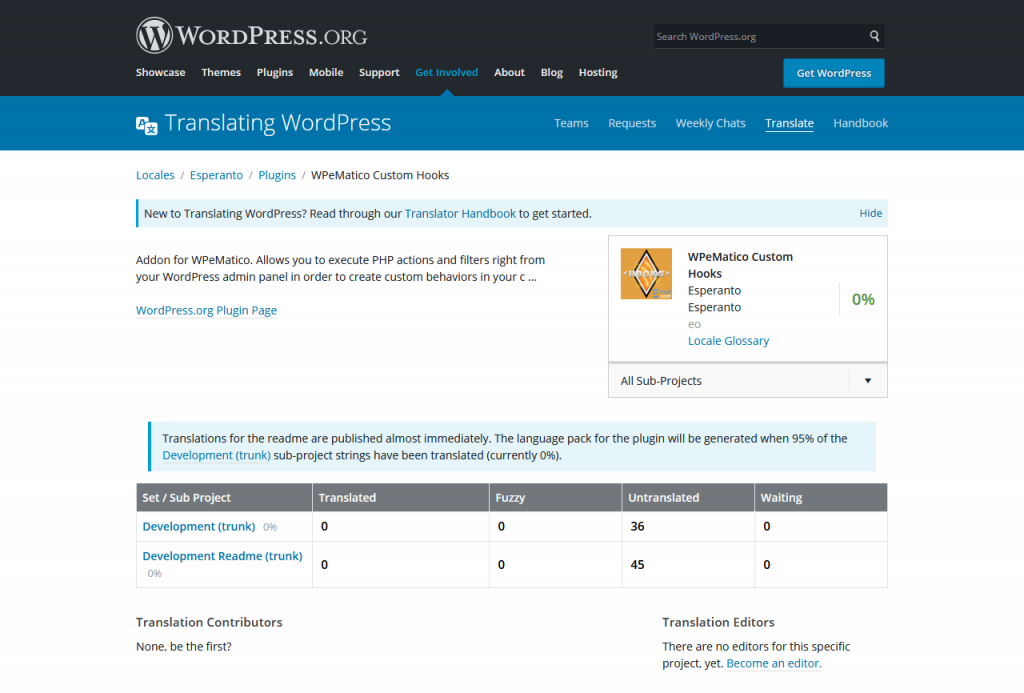
Task: Open the Development (trunk) sub-project row link
Action: click(199, 526)
